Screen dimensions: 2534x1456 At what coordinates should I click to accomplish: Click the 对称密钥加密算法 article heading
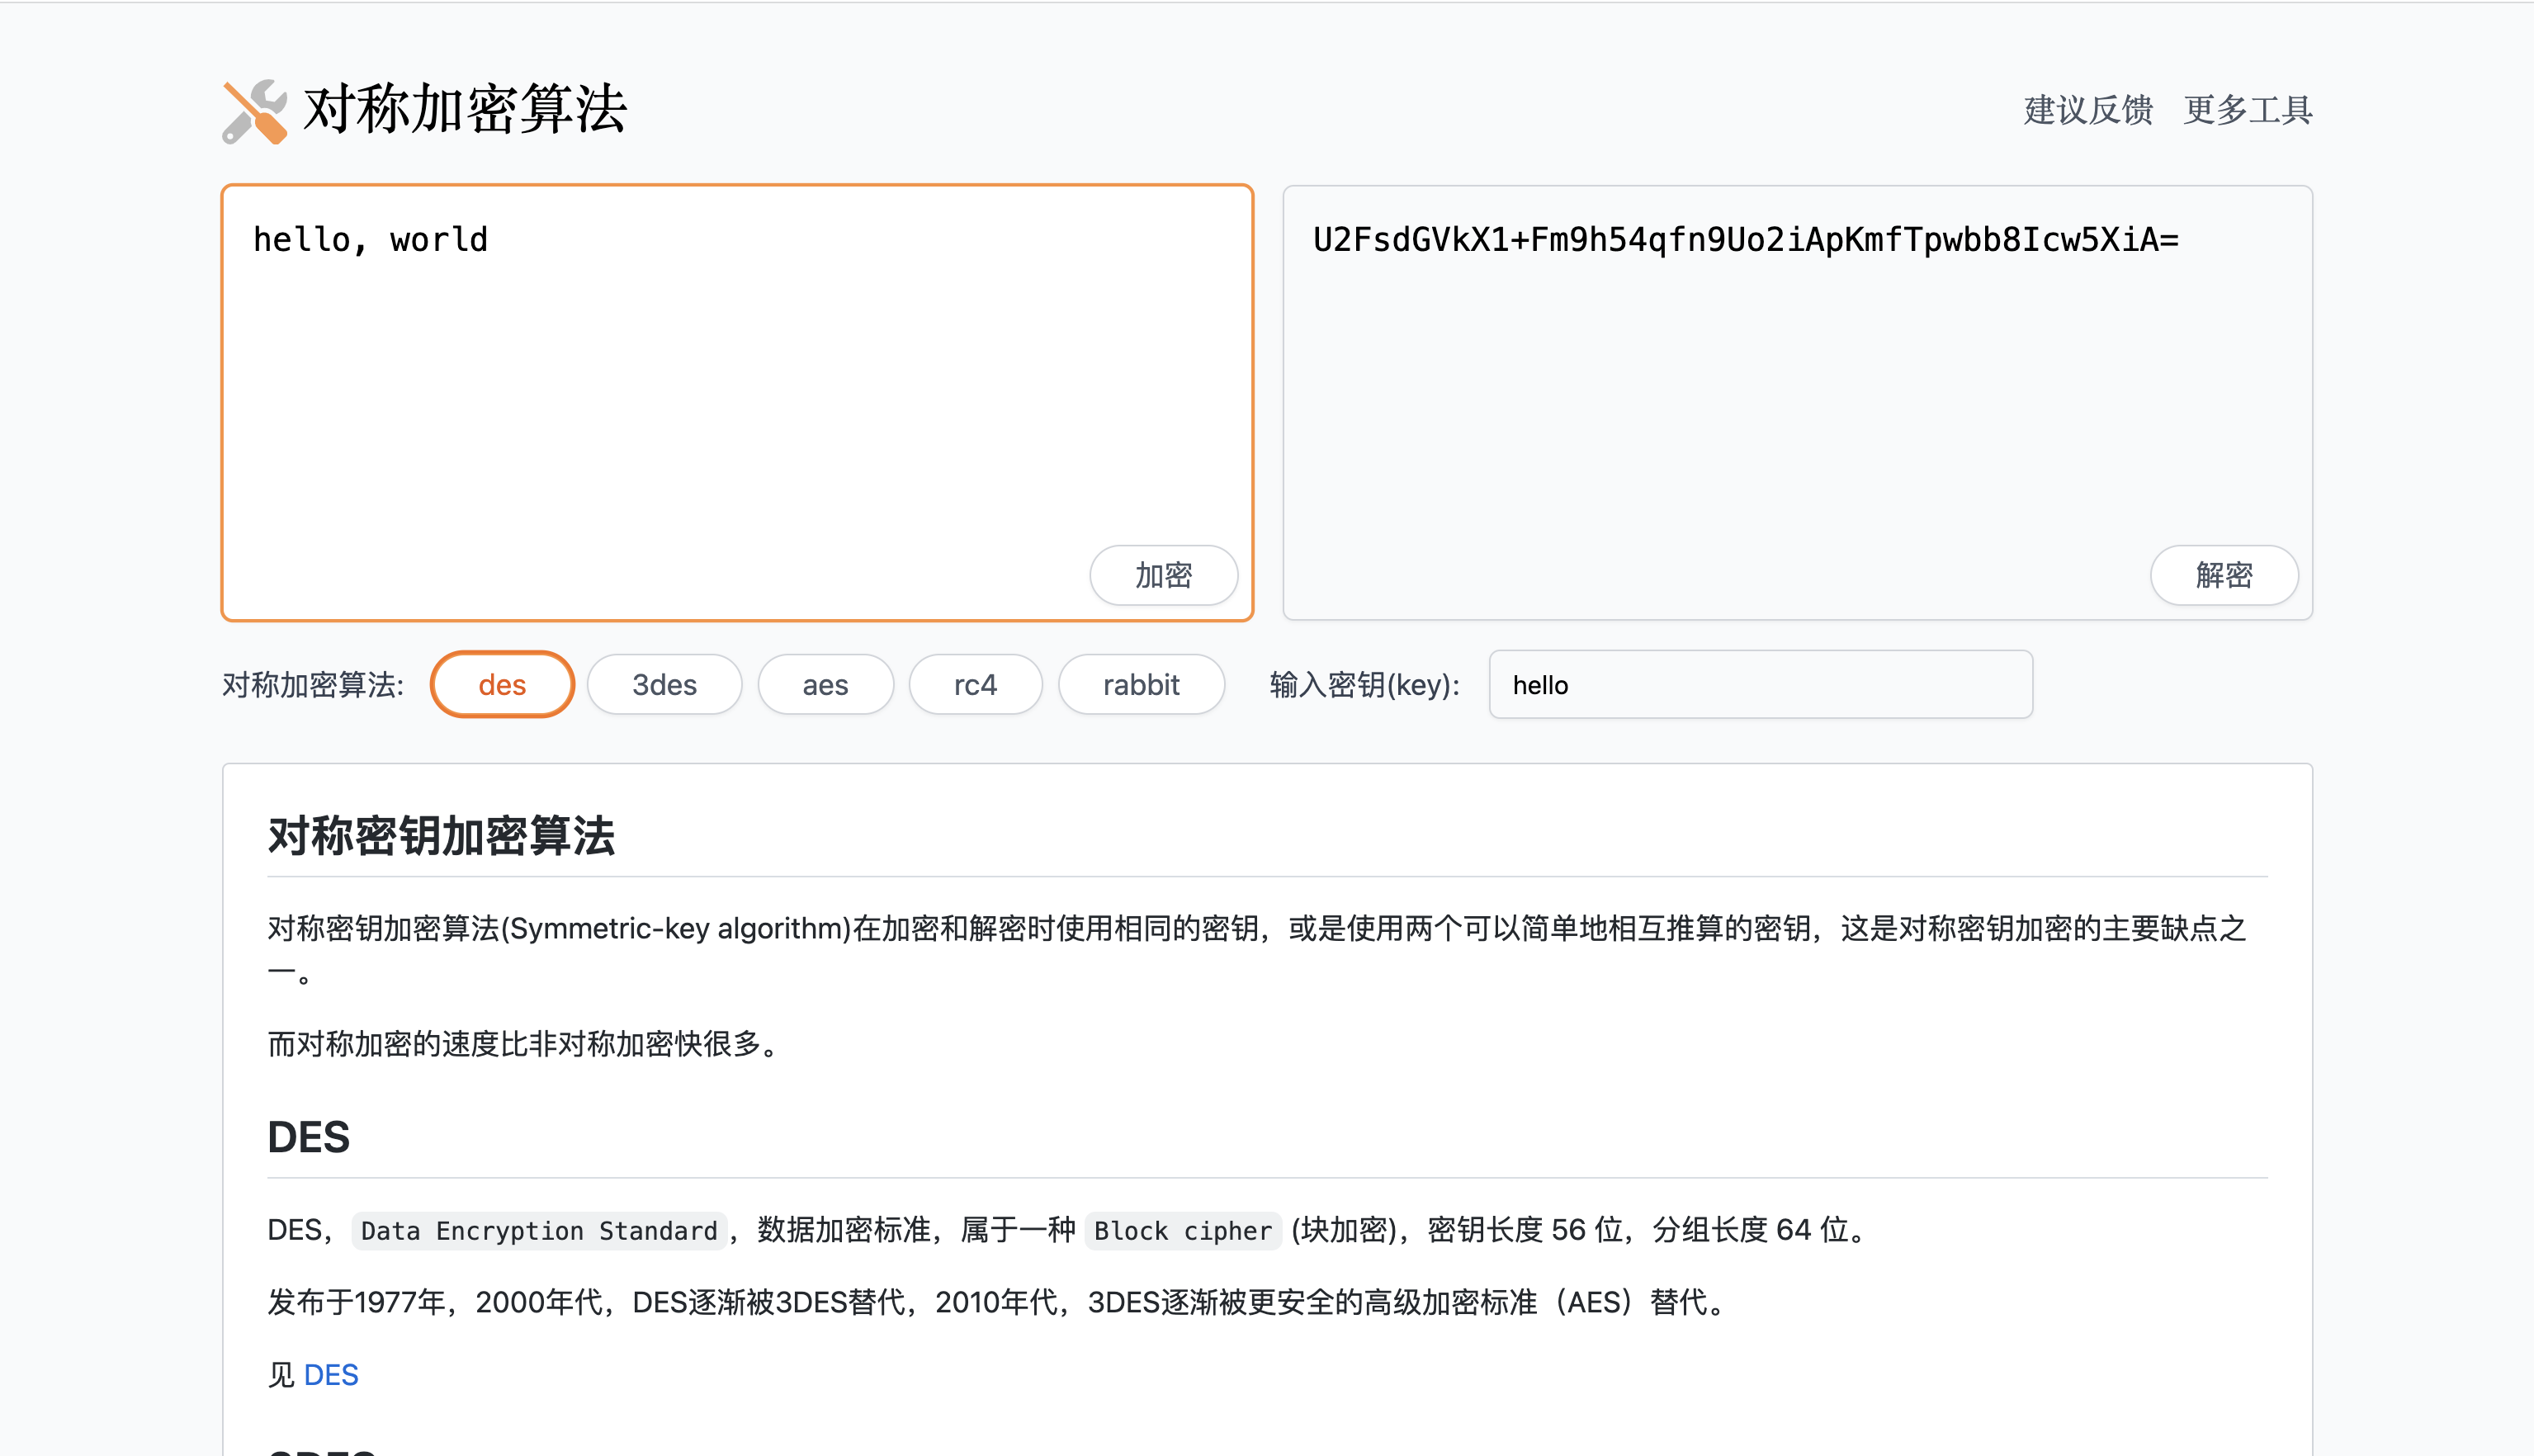[441, 836]
